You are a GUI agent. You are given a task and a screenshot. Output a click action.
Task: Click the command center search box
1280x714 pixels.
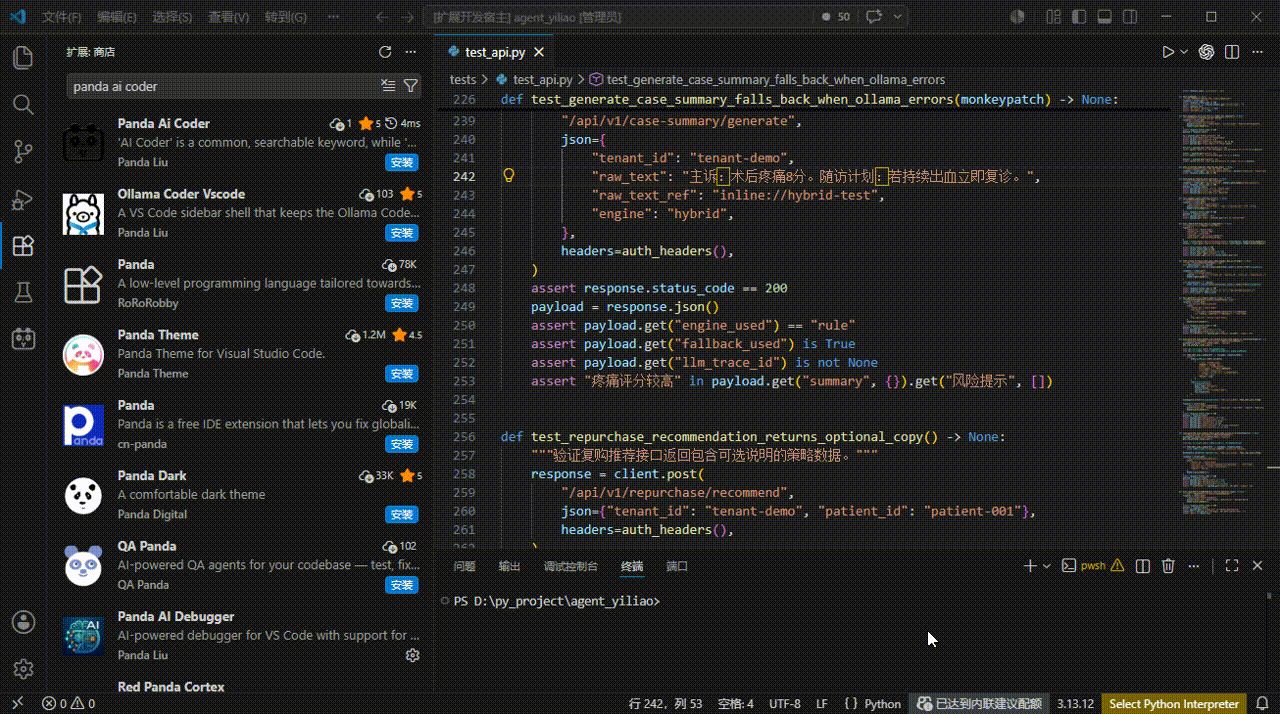(x=618, y=17)
